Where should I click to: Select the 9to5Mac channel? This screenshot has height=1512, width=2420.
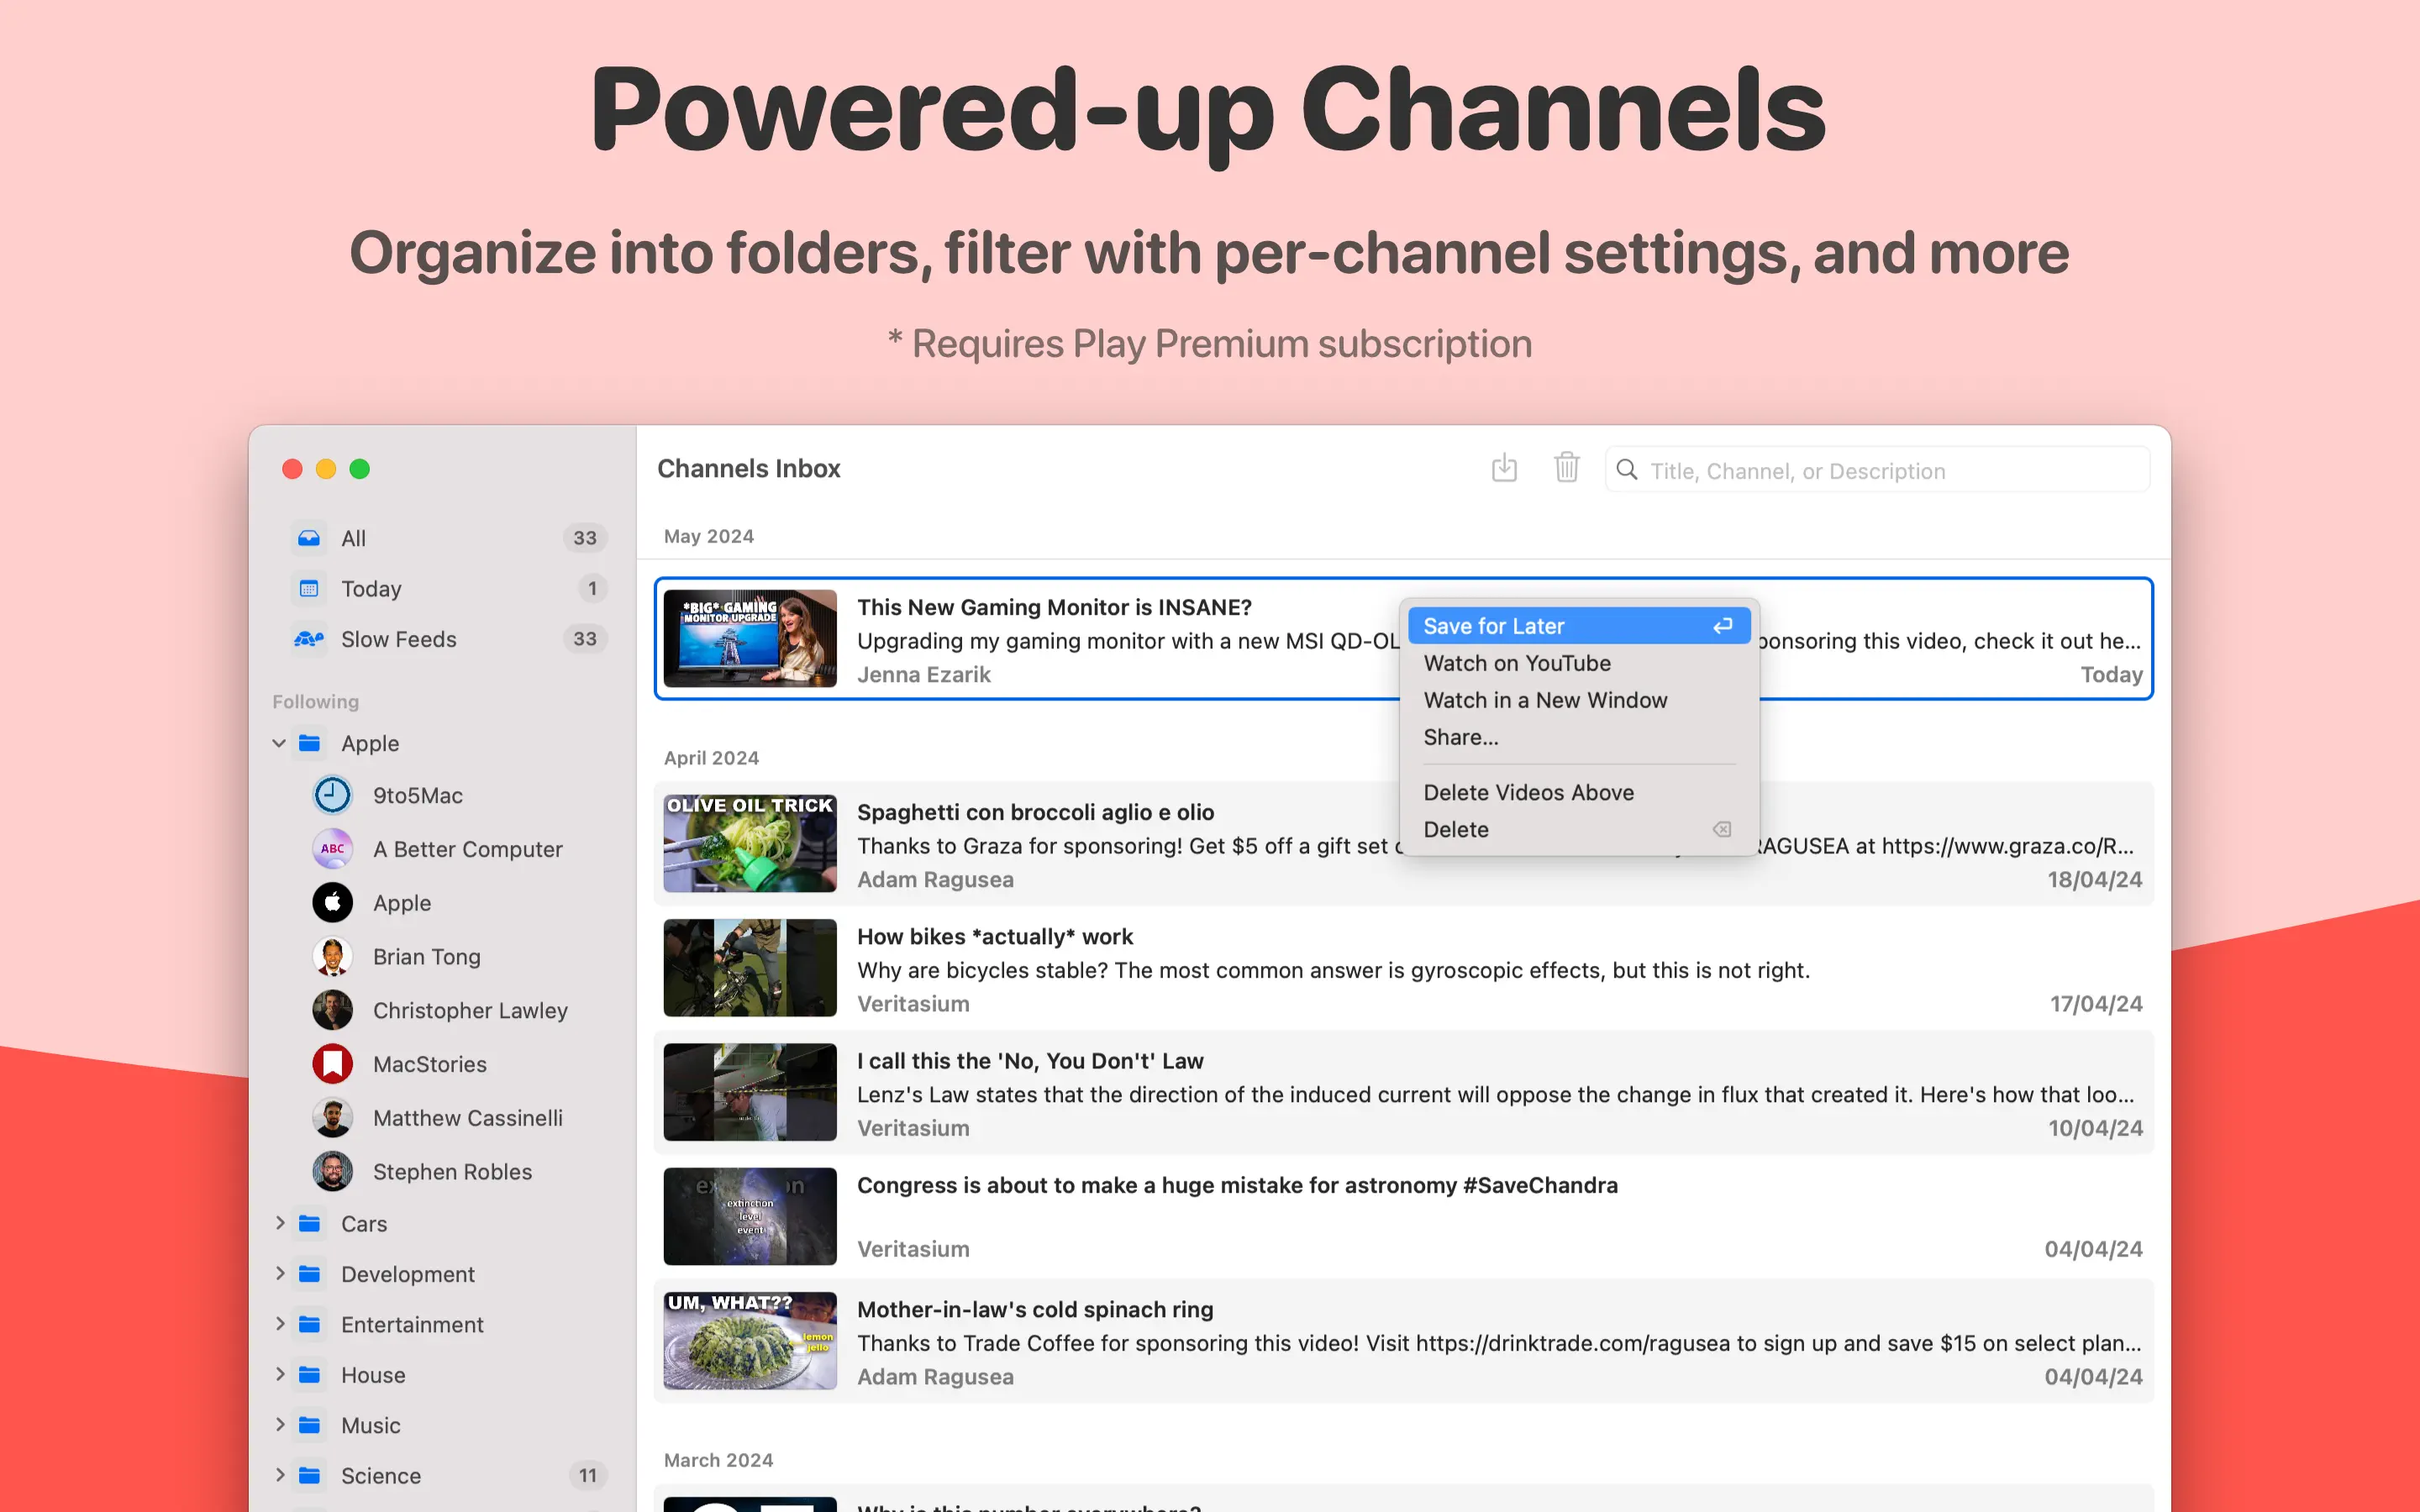[x=417, y=795]
